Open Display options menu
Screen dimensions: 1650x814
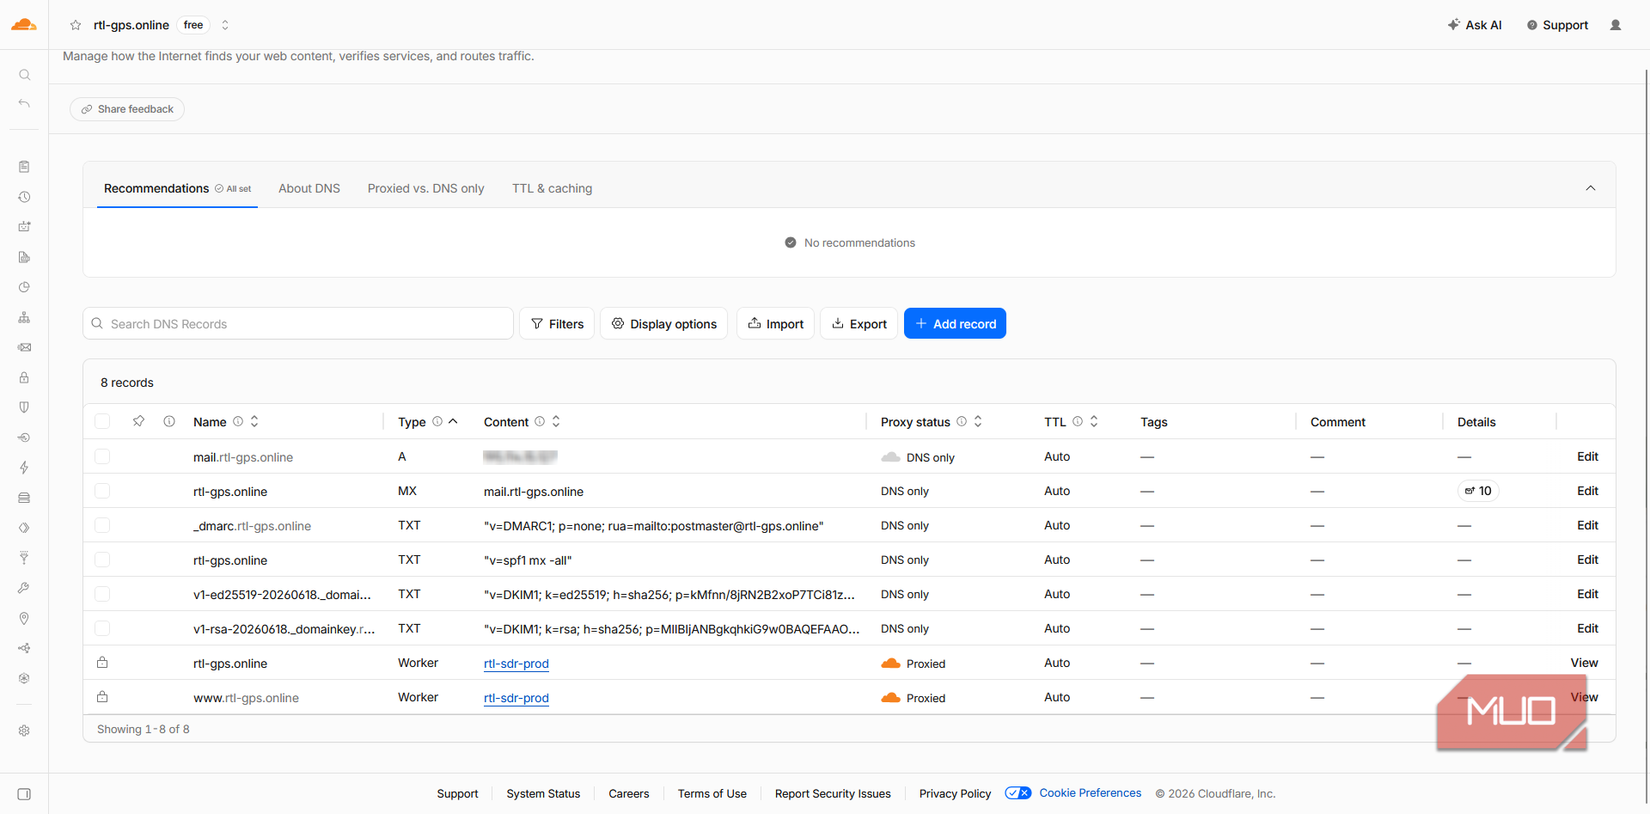[665, 324]
